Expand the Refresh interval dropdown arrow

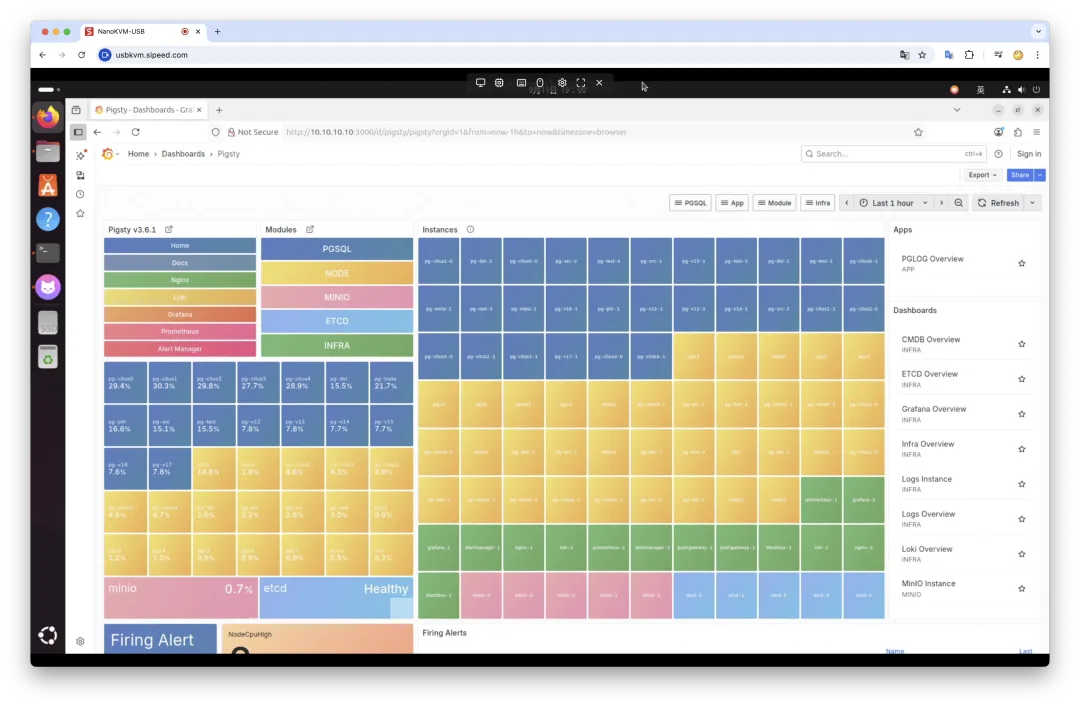(x=1032, y=203)
